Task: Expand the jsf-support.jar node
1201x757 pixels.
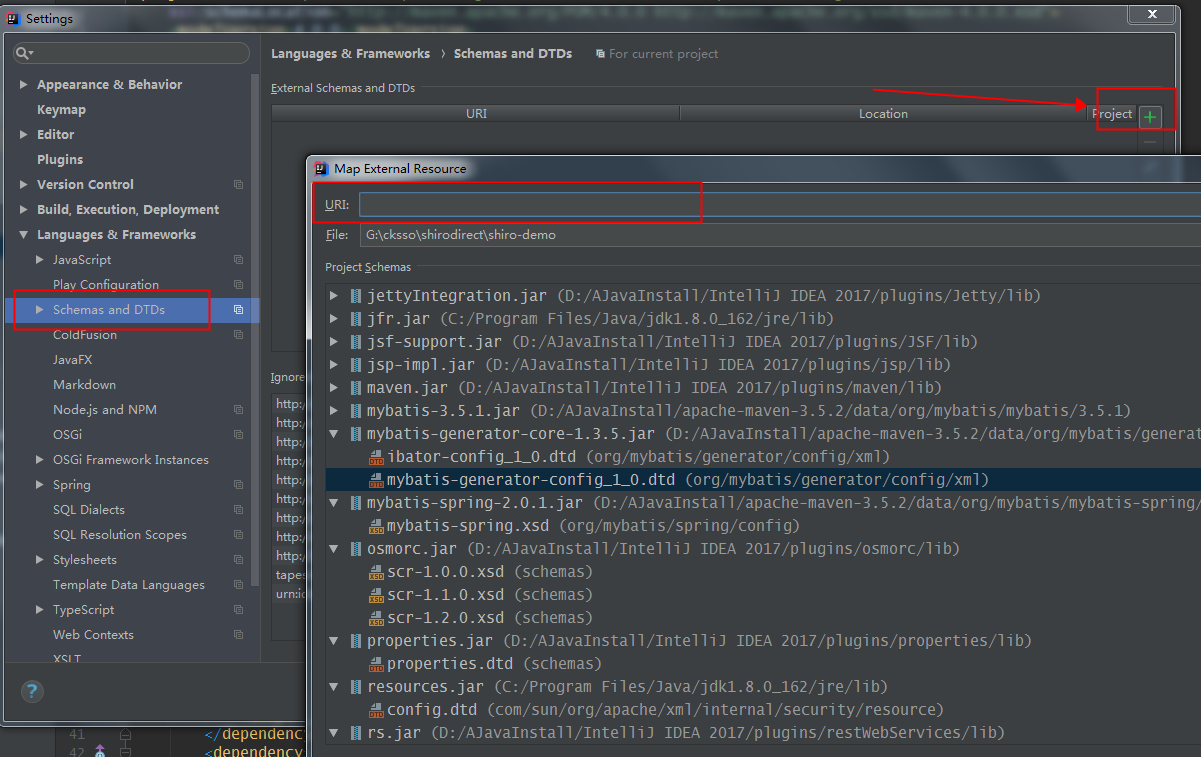Action: coord(334,342)
